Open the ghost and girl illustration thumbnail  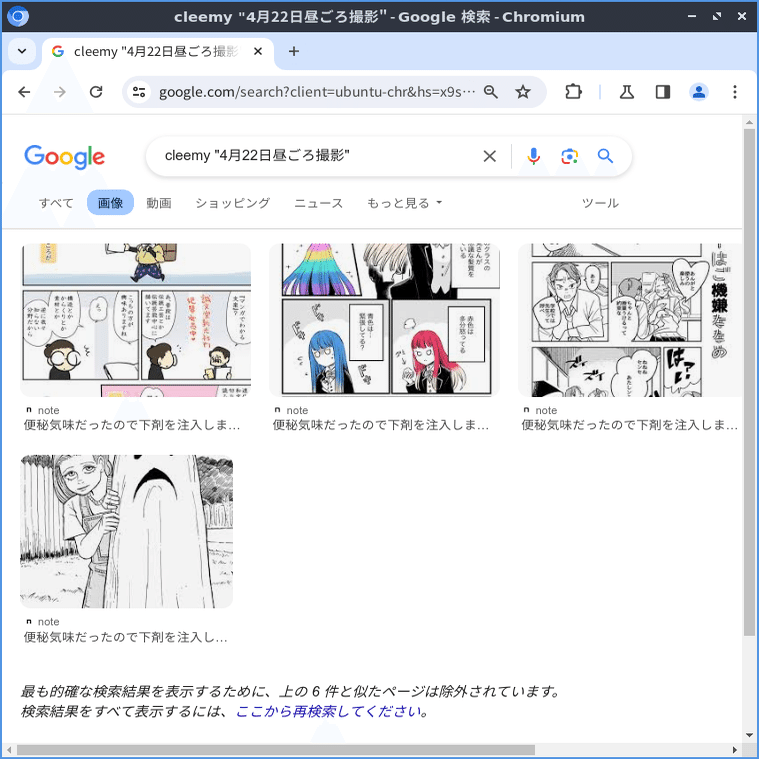click(x=126, y=531)
